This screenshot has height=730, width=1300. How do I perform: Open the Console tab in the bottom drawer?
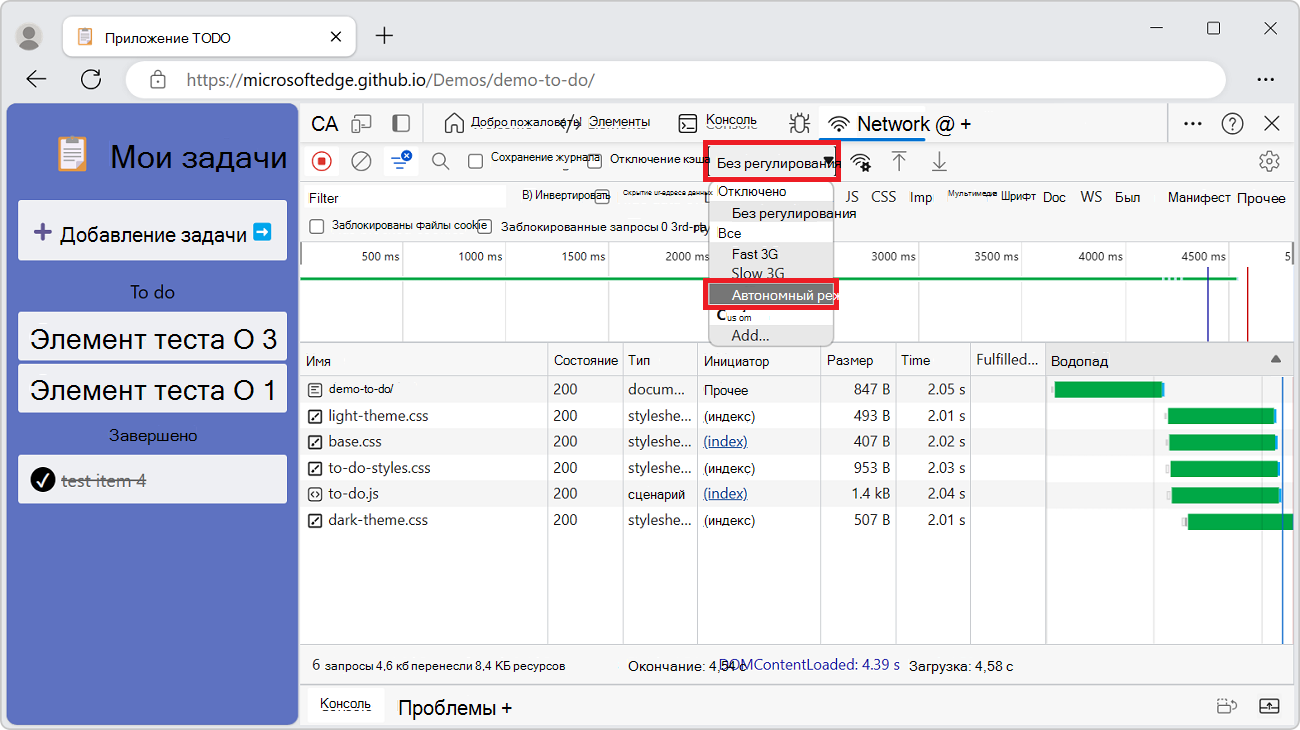(345, 705)
